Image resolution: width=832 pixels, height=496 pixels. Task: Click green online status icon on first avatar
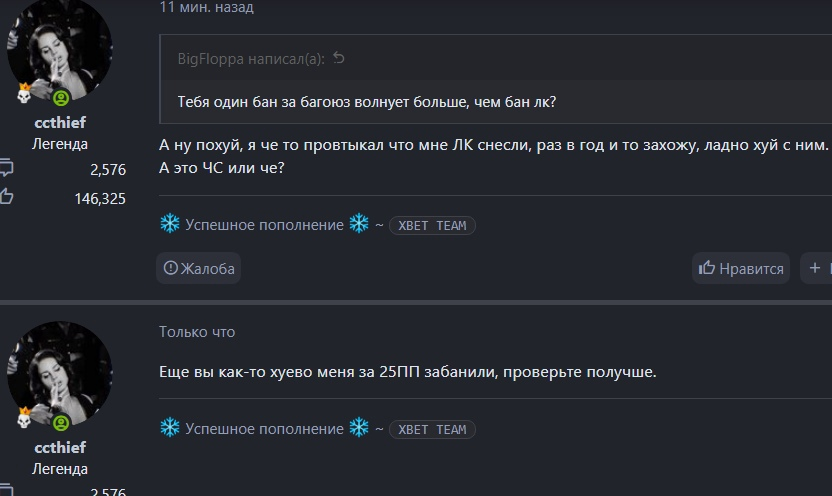click(x=61, y=97)
